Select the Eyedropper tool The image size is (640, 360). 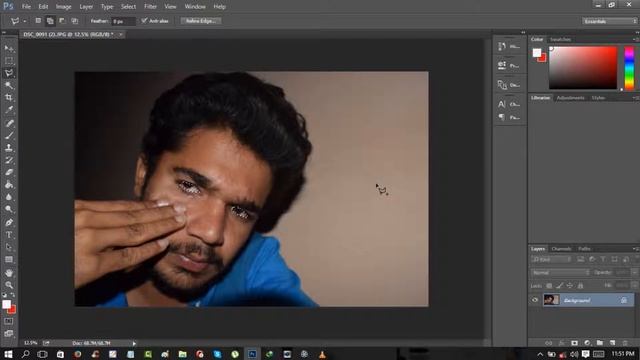(9, 110)
